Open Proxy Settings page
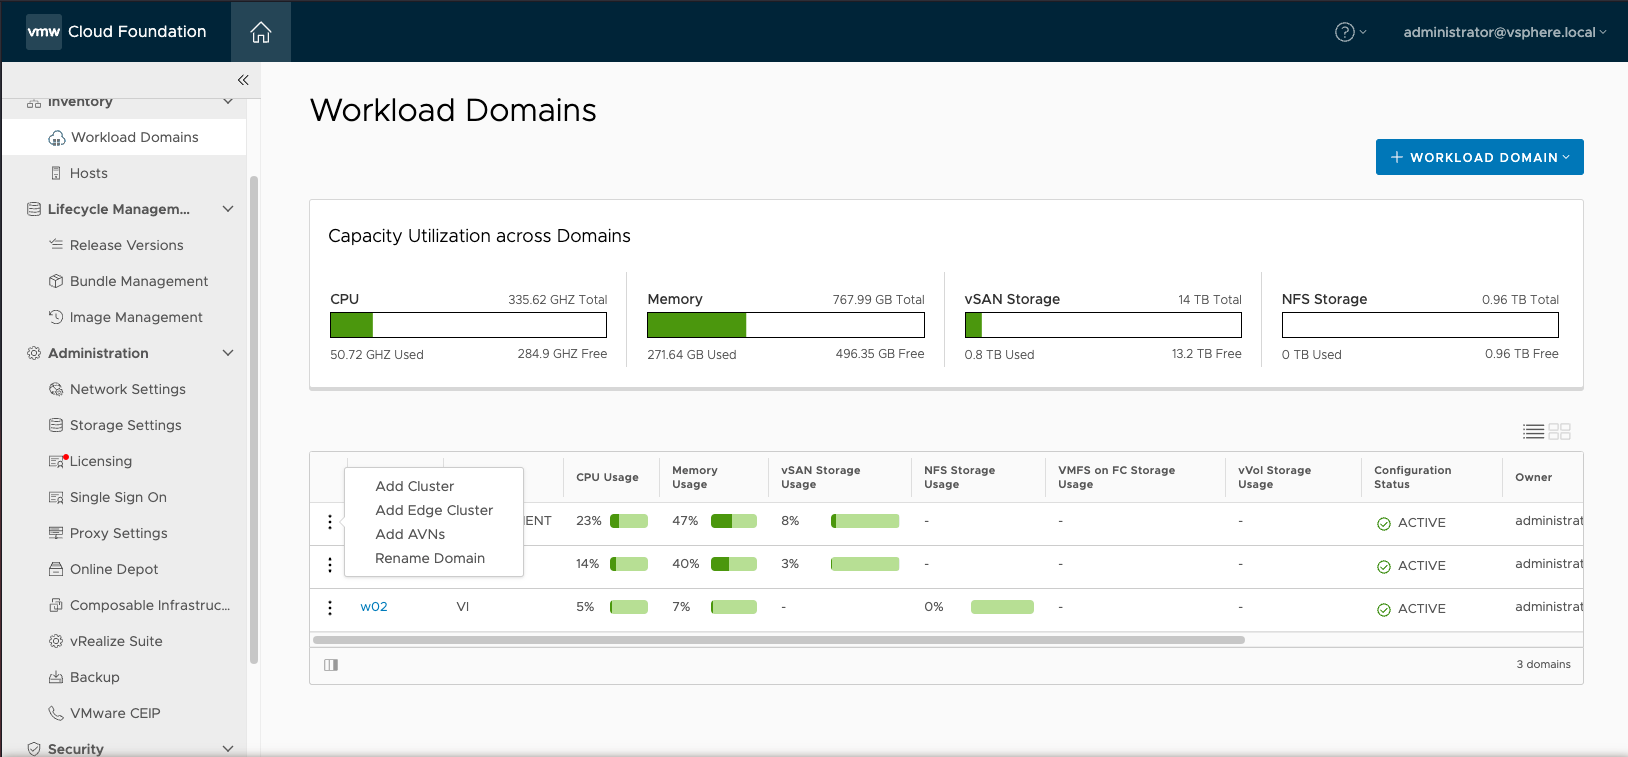Image resolution: width=1628 pixels, height=757 pixels. [119, 533]
